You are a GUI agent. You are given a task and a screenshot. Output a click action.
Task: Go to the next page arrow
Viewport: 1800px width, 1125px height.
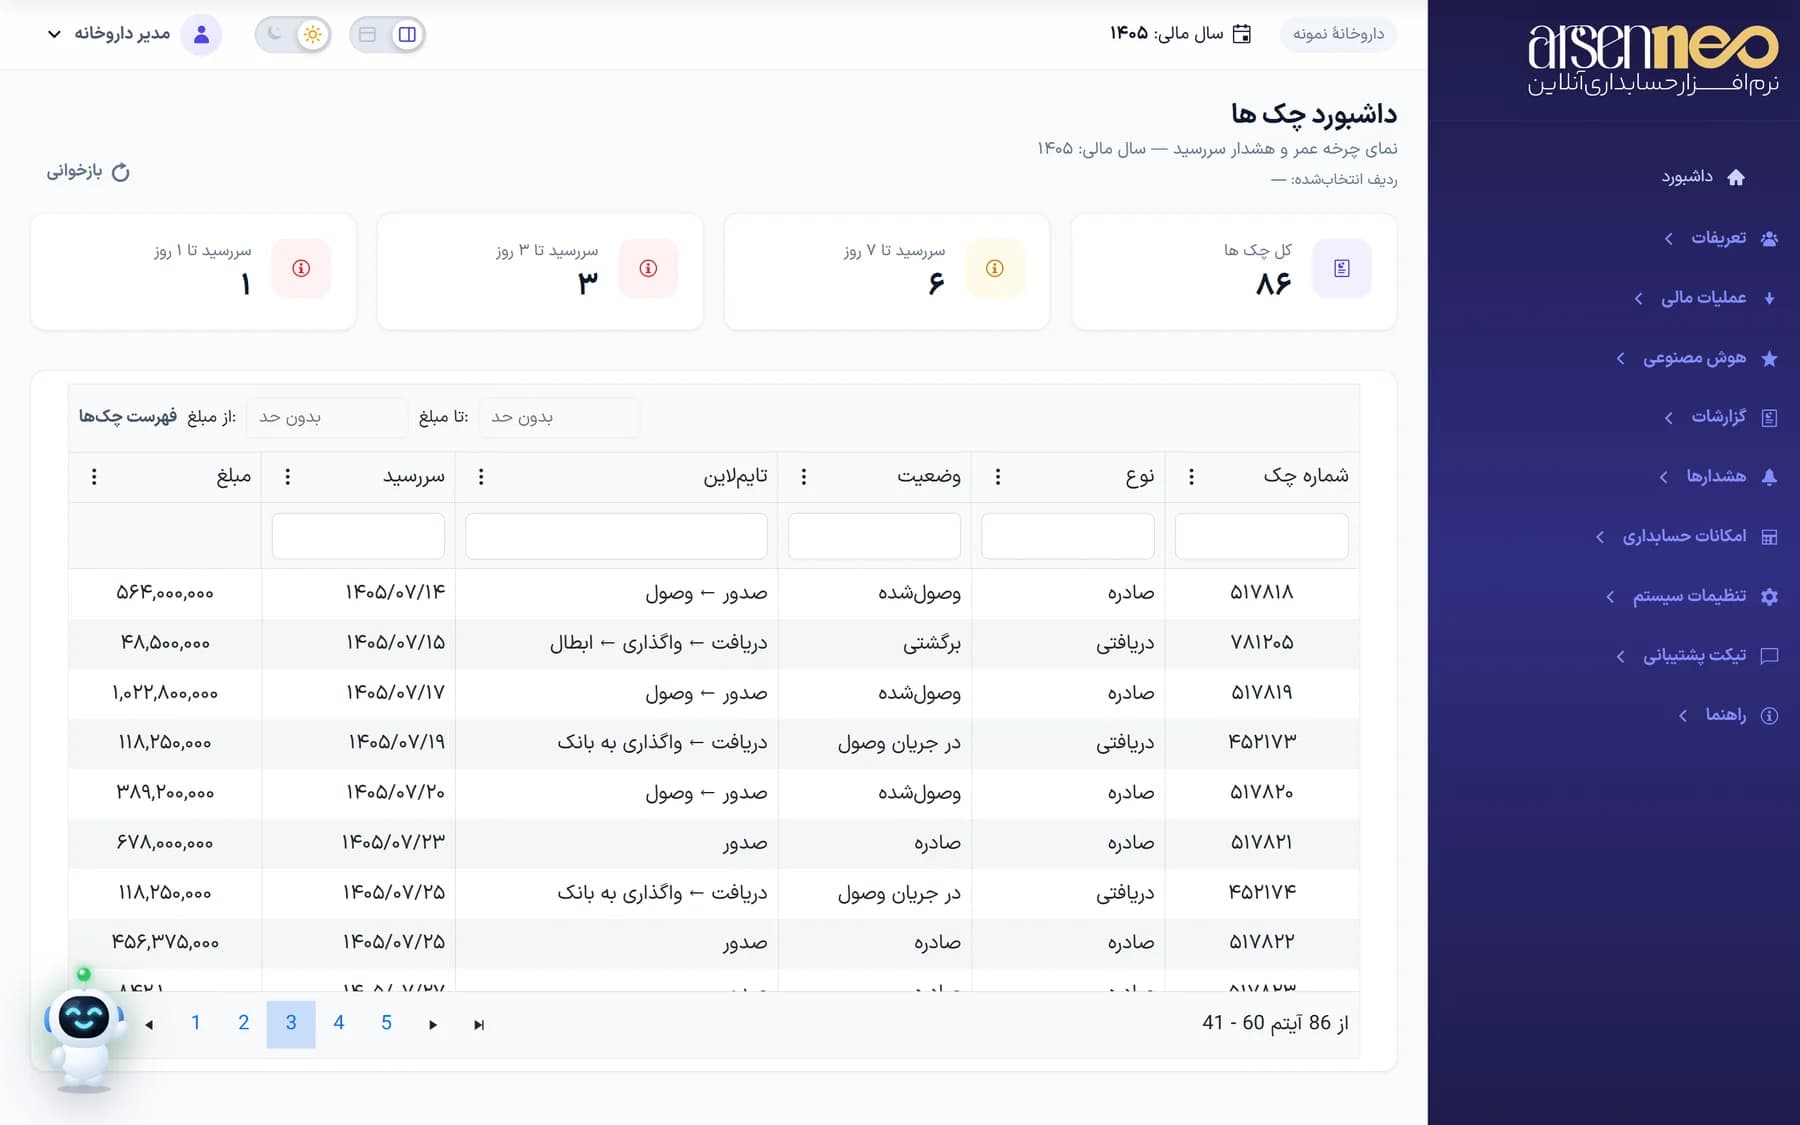point(433,1024)
